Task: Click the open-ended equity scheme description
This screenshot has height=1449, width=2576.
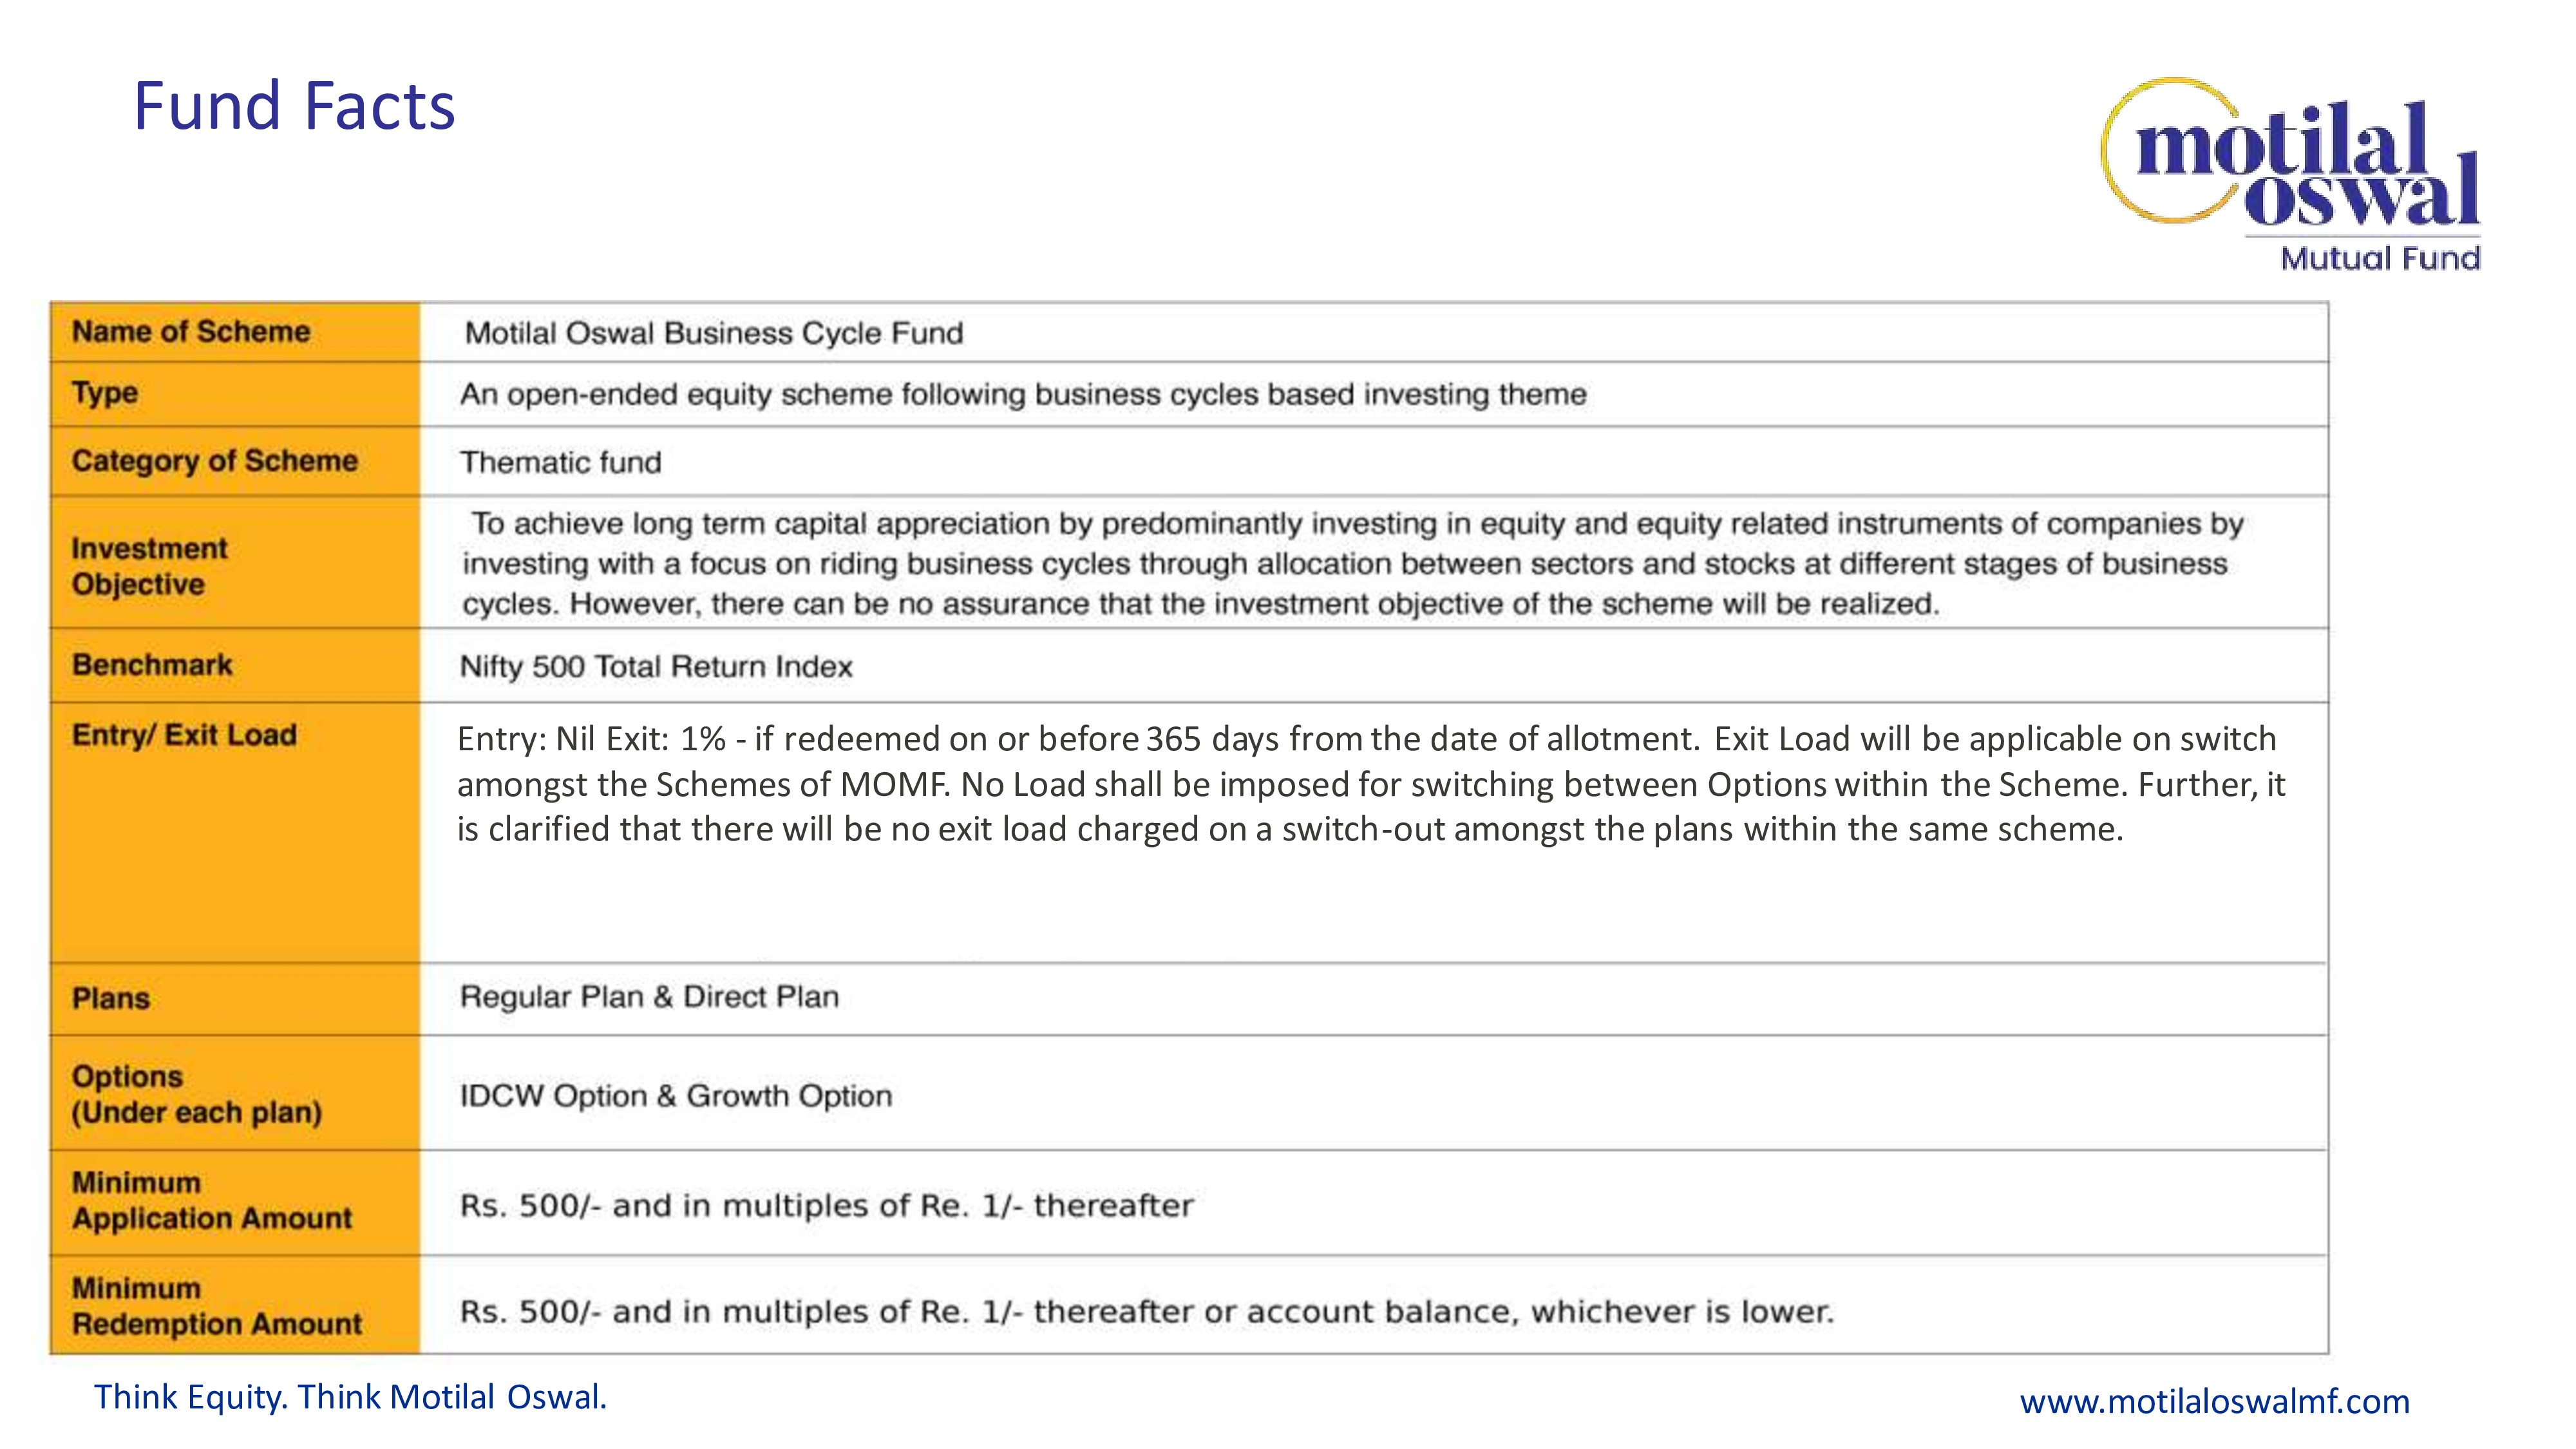Action: pos(1022,394)
